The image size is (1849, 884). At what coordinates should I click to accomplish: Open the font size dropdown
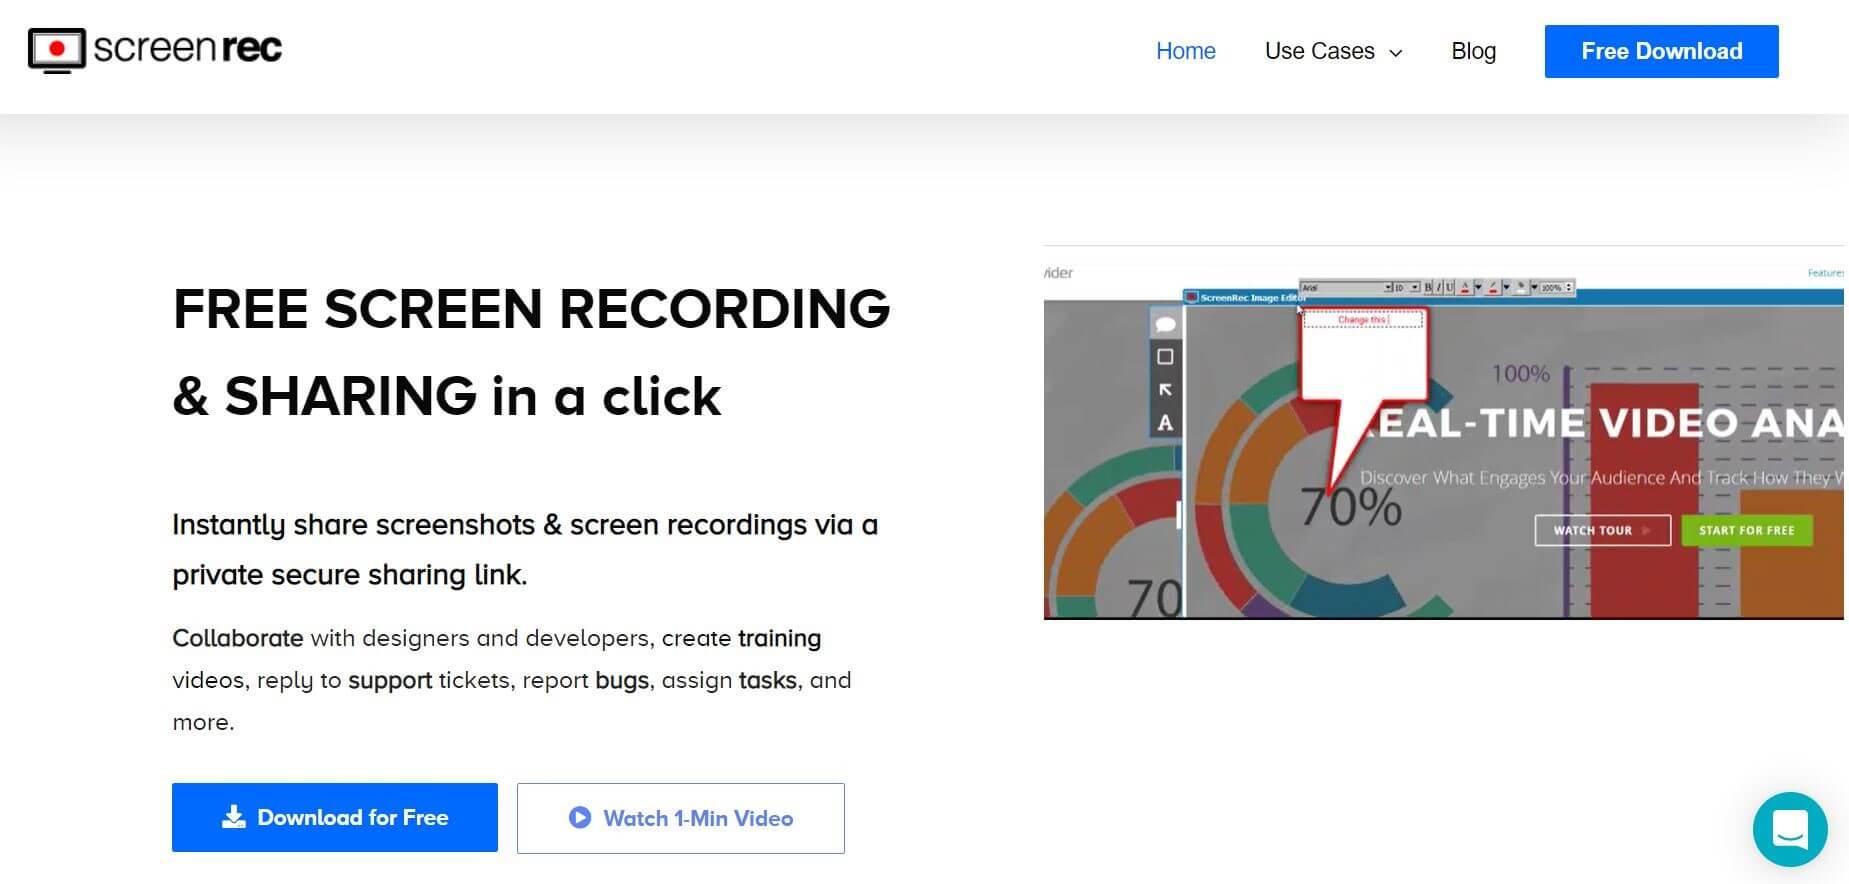(x=1407, y=288)
